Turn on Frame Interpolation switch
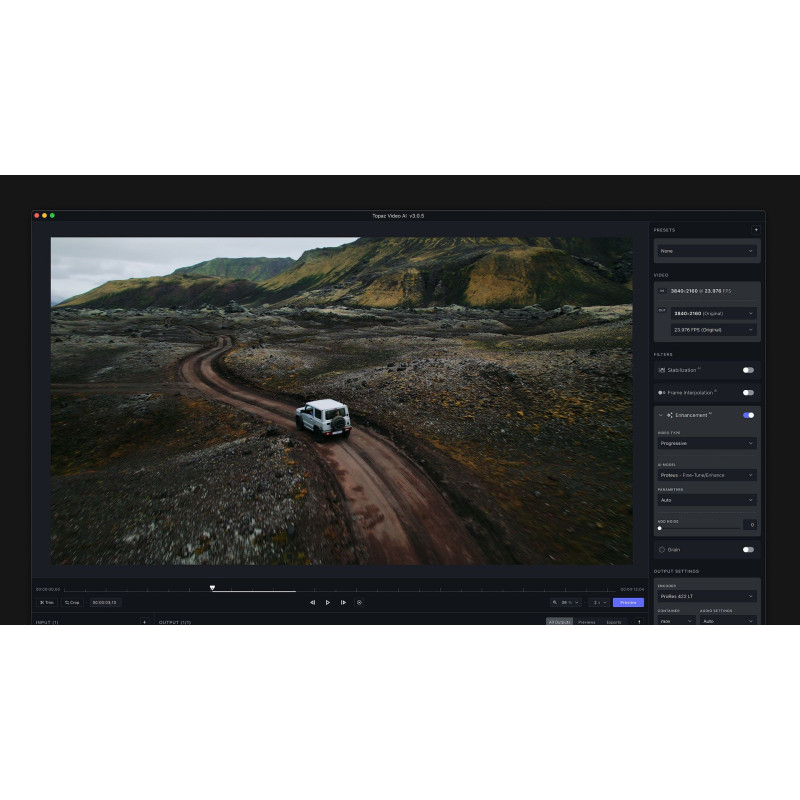800x800 pixels. point(748,392)
